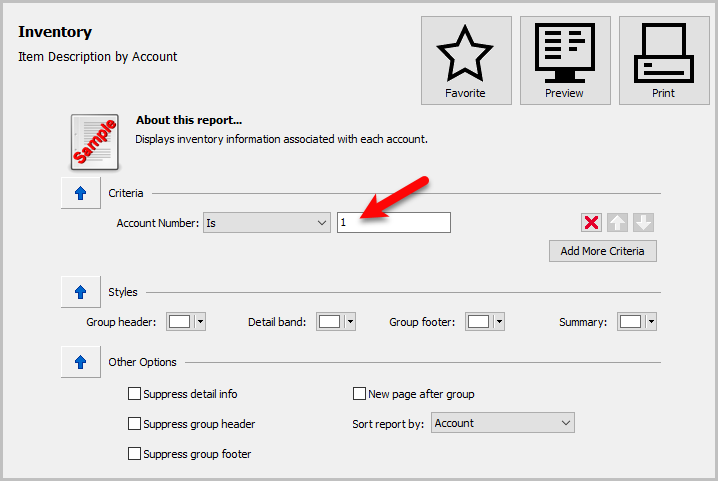This screenshot has width=718, height=481.
Task: Open the Sample report thumbnail
Action: (x=95, y=142)
